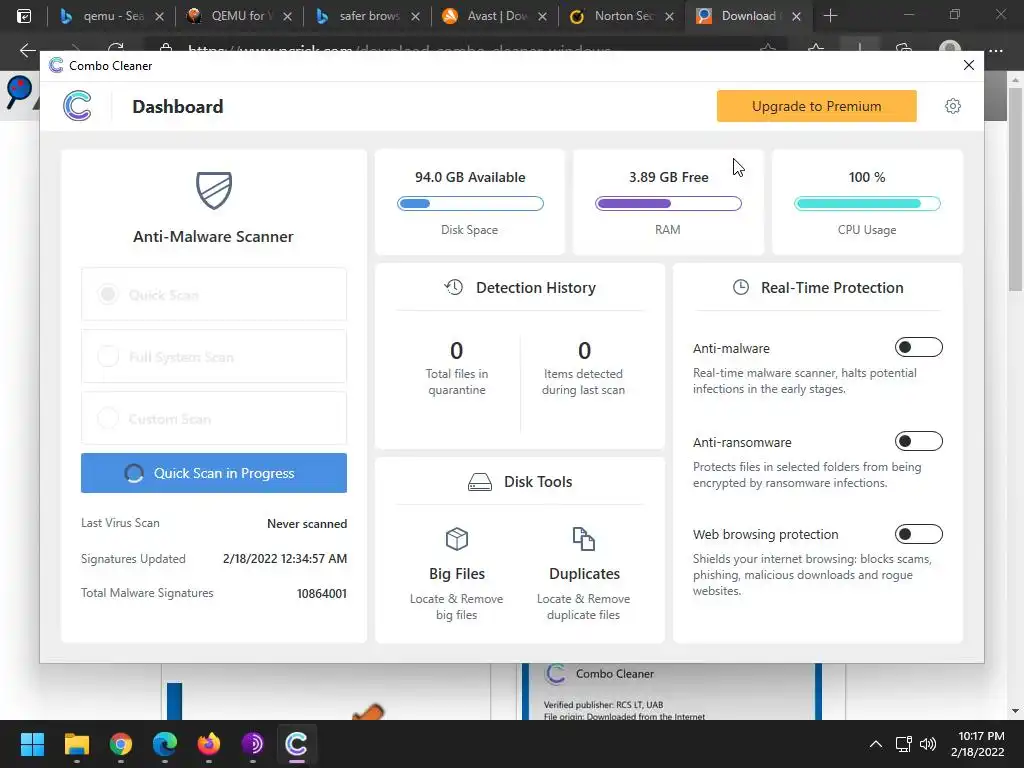Click items detected during last scan count

click(x=584, y=351)
